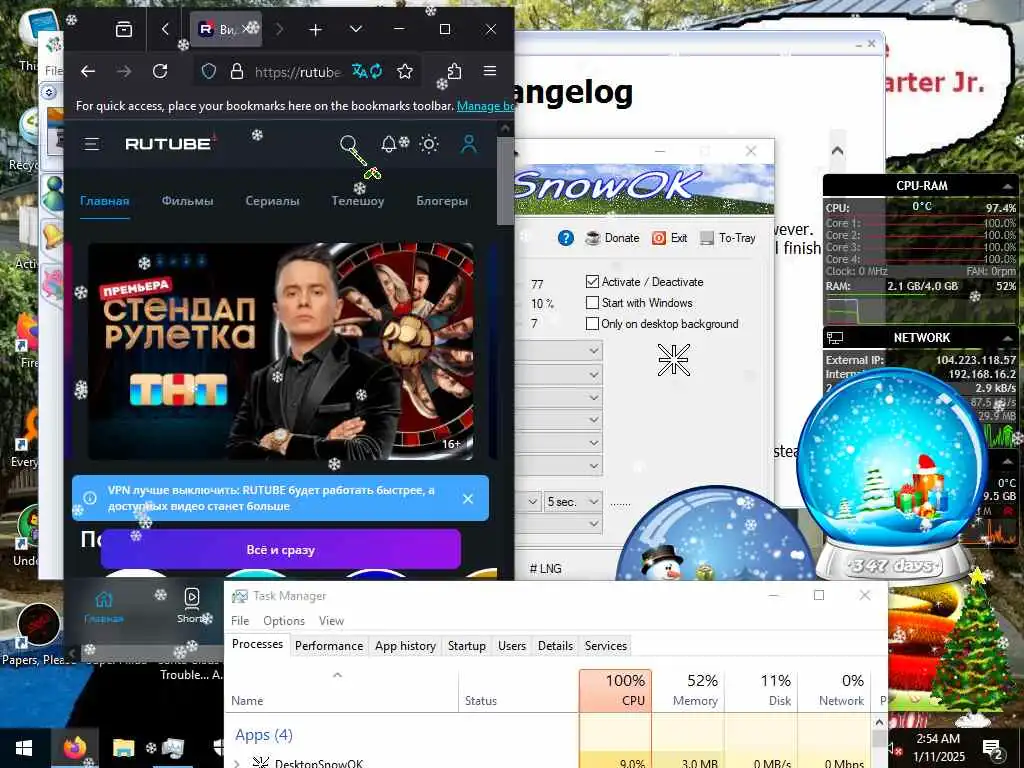Open the Firefox View icon

123,29
